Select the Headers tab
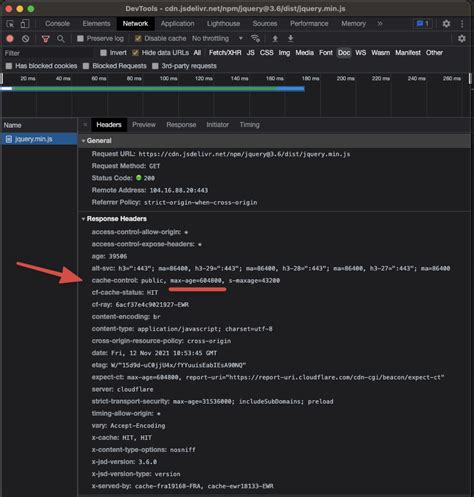Screen dimensions: 474x497 coord(109,125)
